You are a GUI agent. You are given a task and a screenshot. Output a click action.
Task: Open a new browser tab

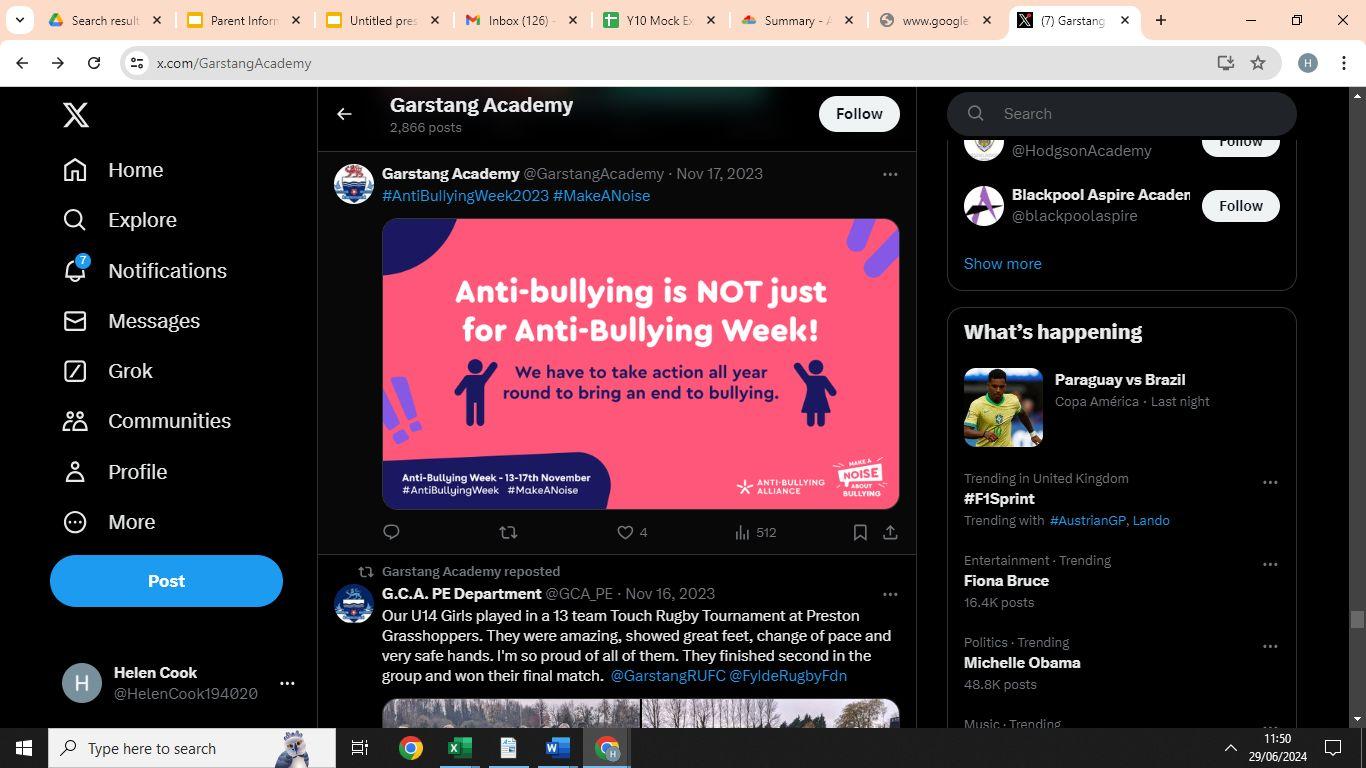point(1161,20)
